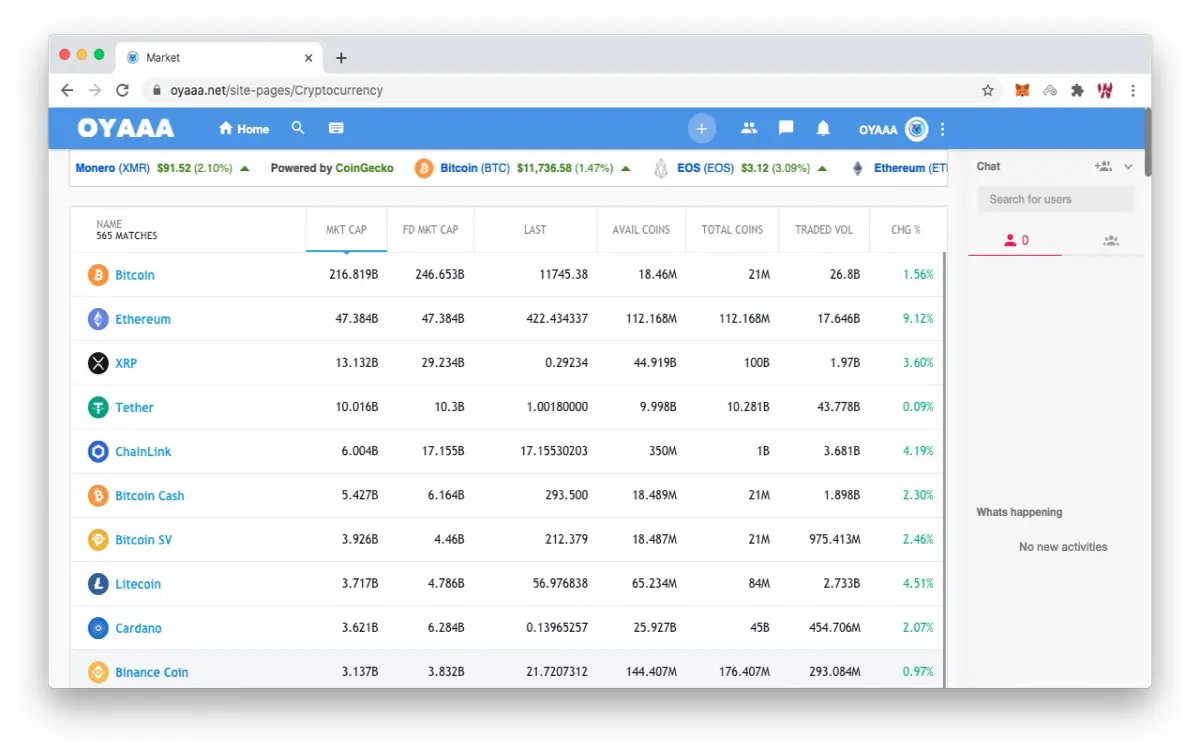
Task: Open the MetaMask fox extension
Action: click(x=1021, y=90)
